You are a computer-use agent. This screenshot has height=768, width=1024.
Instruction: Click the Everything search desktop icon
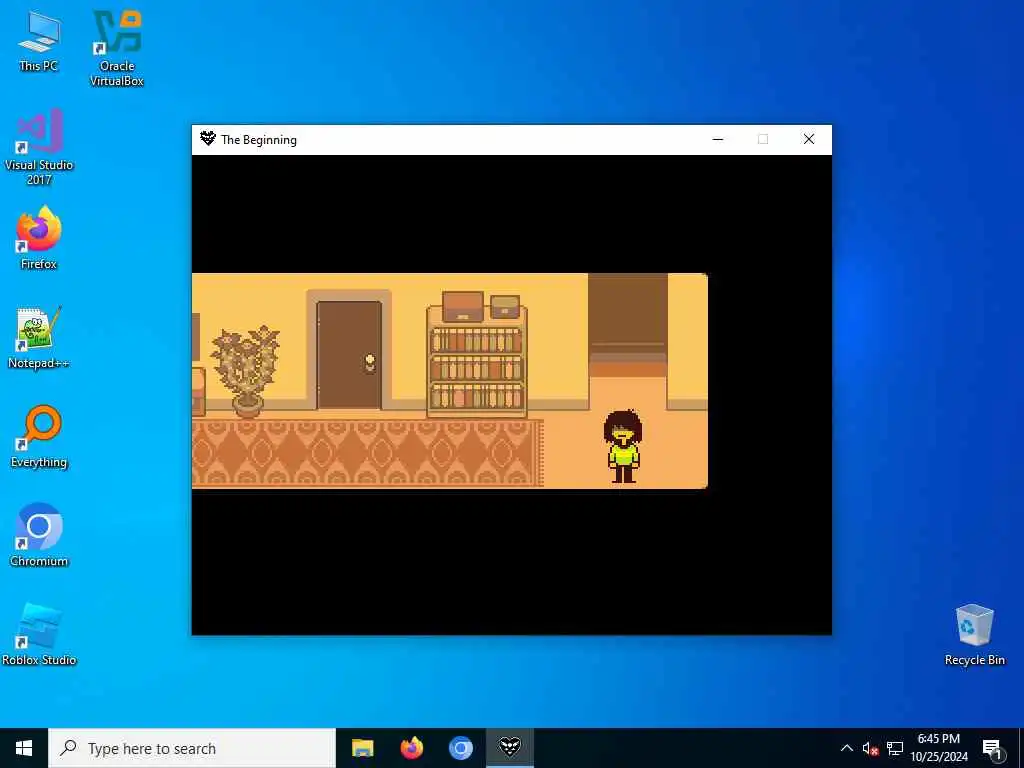click(39, 437)
